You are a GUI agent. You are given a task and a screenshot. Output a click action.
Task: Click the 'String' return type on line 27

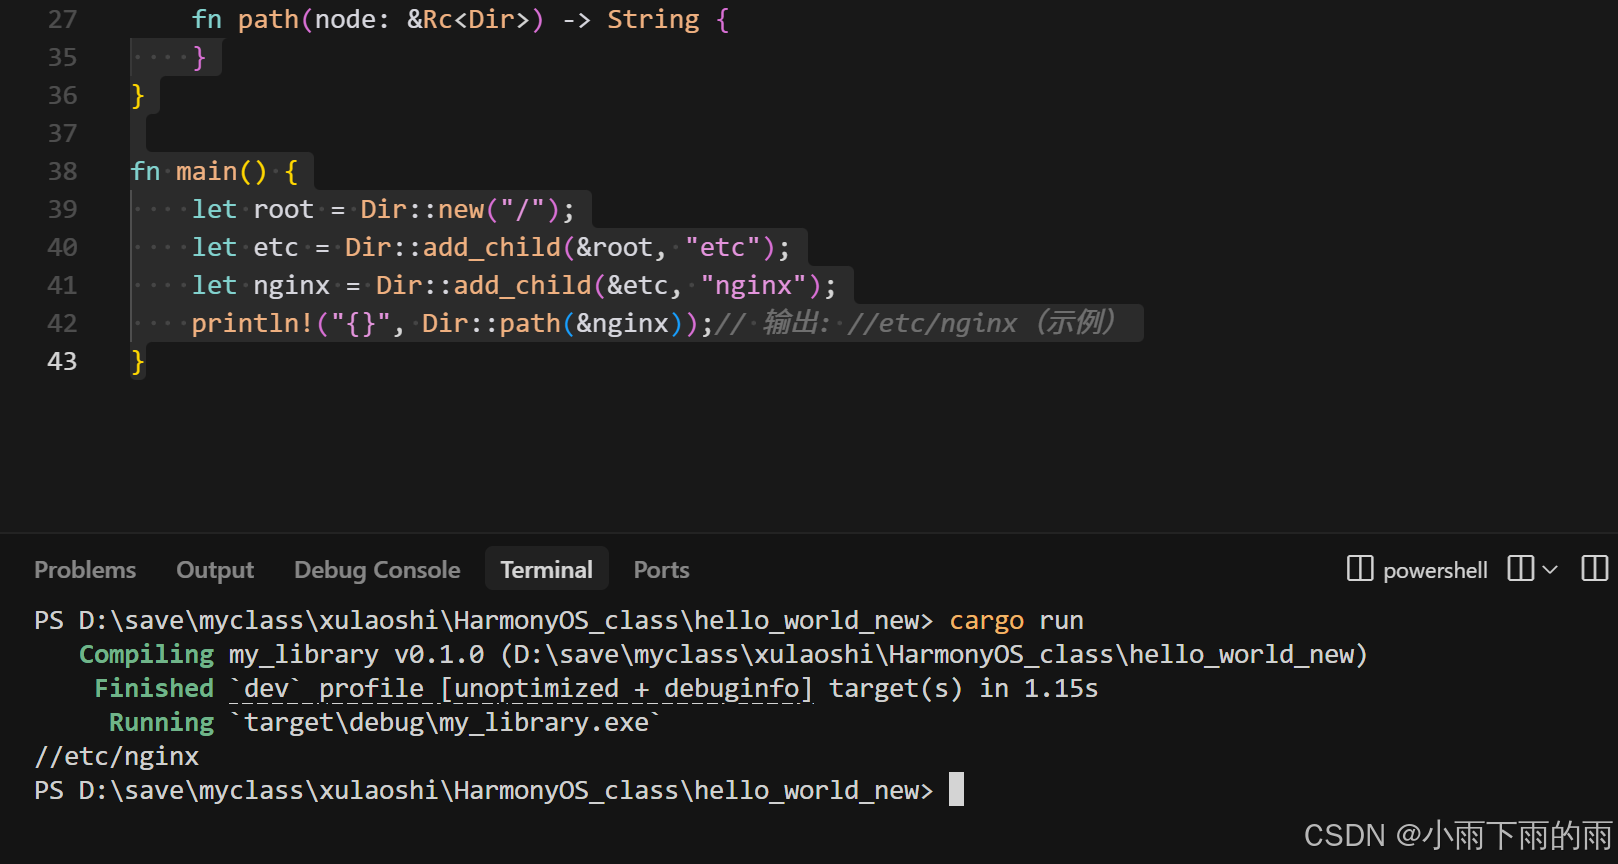(x=653, y=19)
